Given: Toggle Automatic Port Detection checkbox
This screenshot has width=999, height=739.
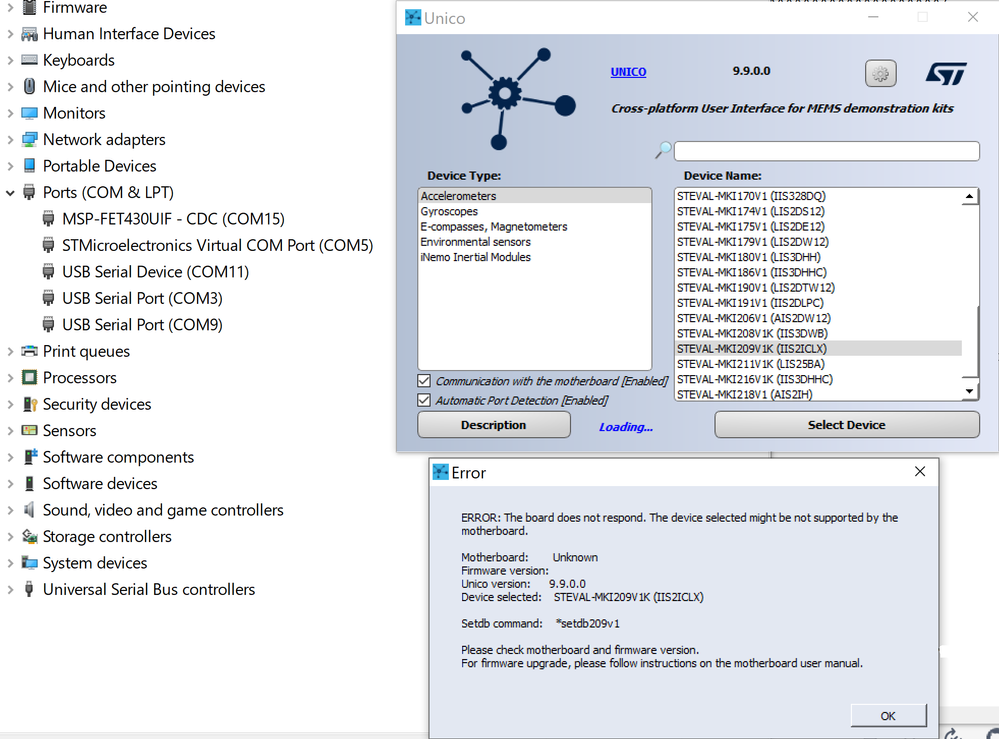Looking at the screenshot, I should pyautogui.click(x=424, y=400).
